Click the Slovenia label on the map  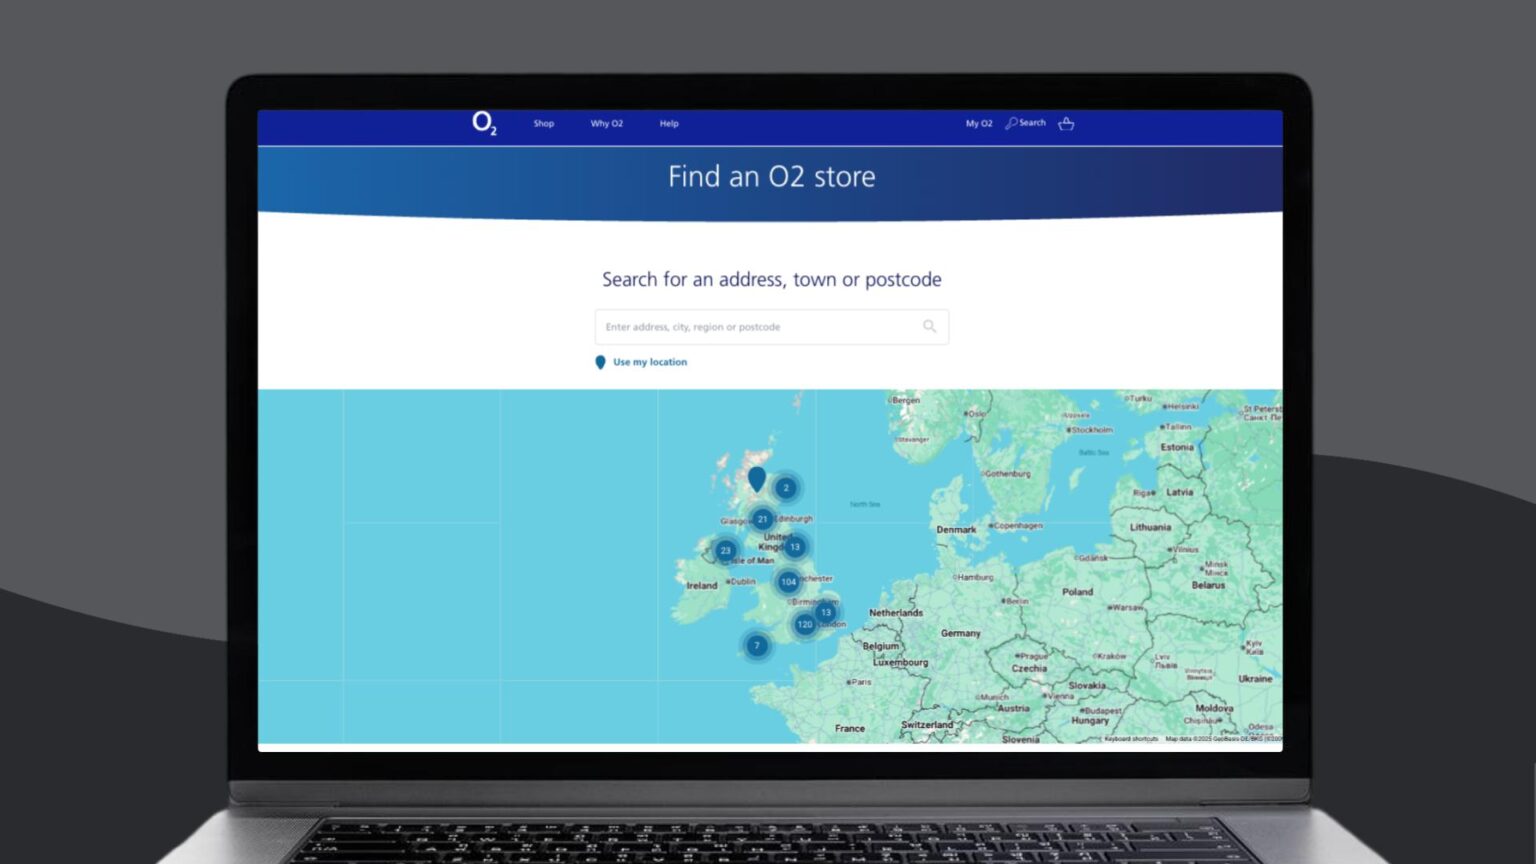pos(1021,739)
